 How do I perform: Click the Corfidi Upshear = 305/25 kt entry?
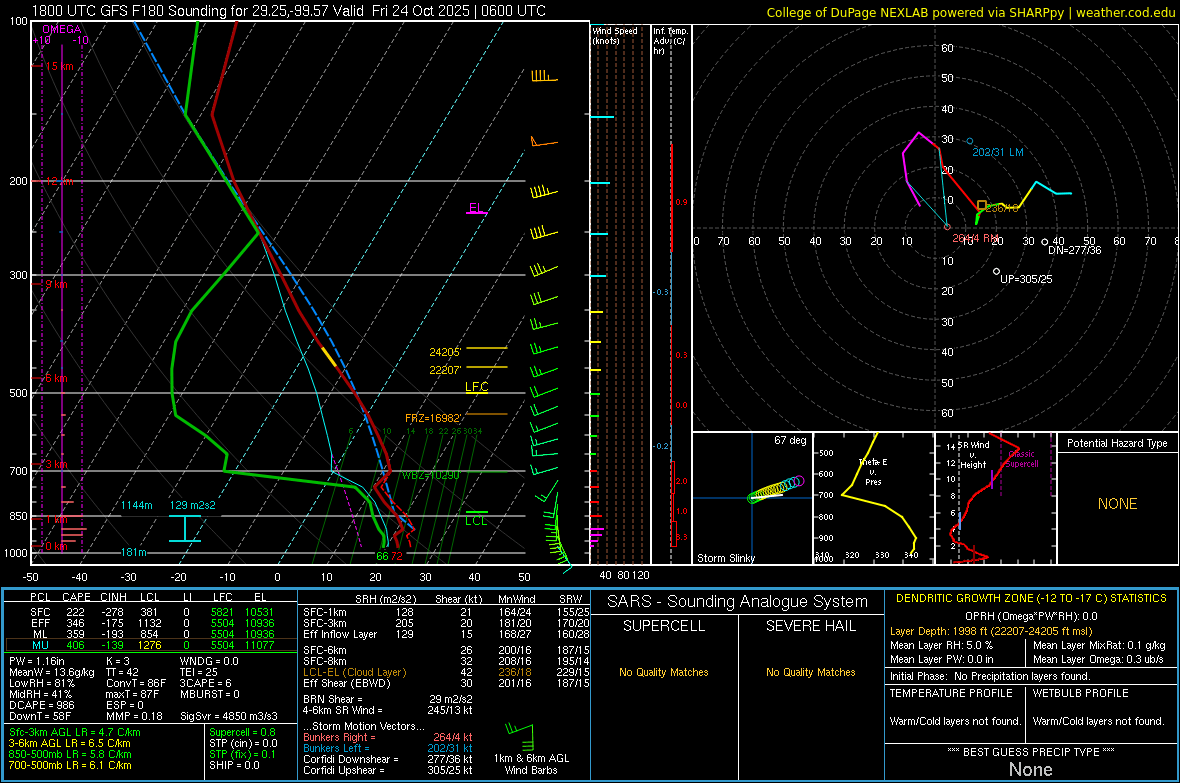pos(388,770)
